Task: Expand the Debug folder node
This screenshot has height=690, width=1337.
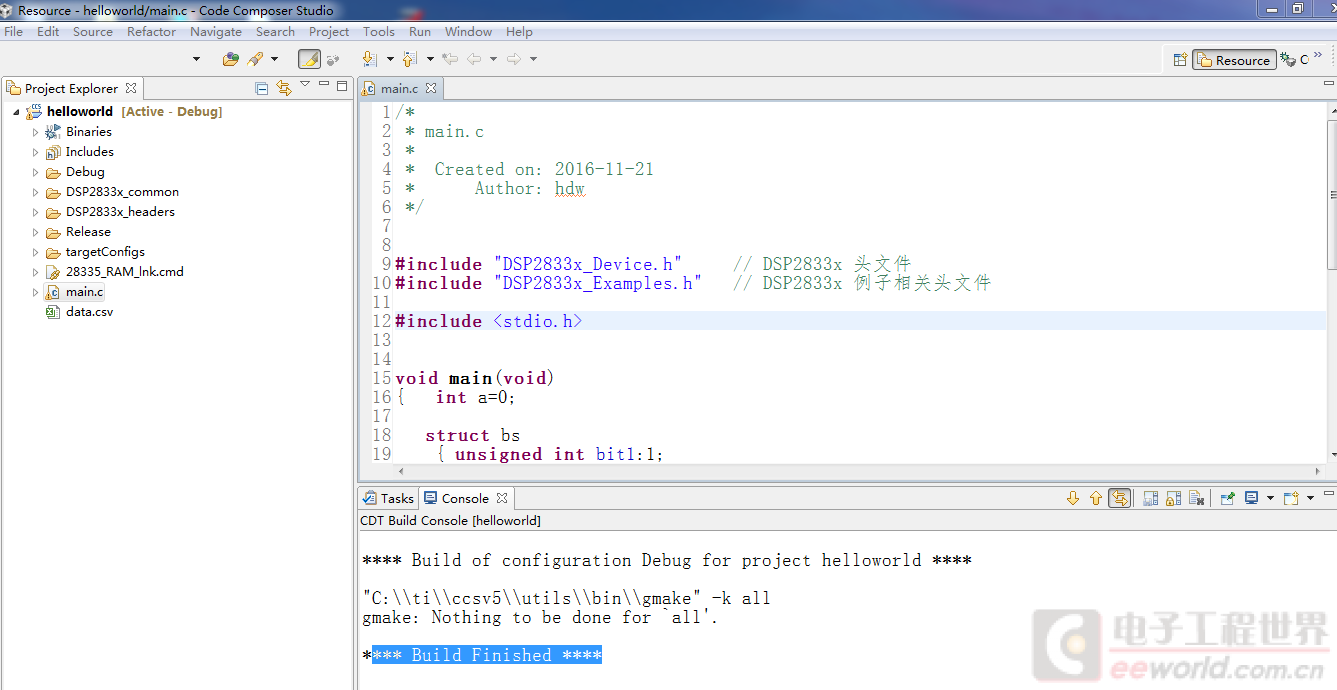Action: point(35,172)
